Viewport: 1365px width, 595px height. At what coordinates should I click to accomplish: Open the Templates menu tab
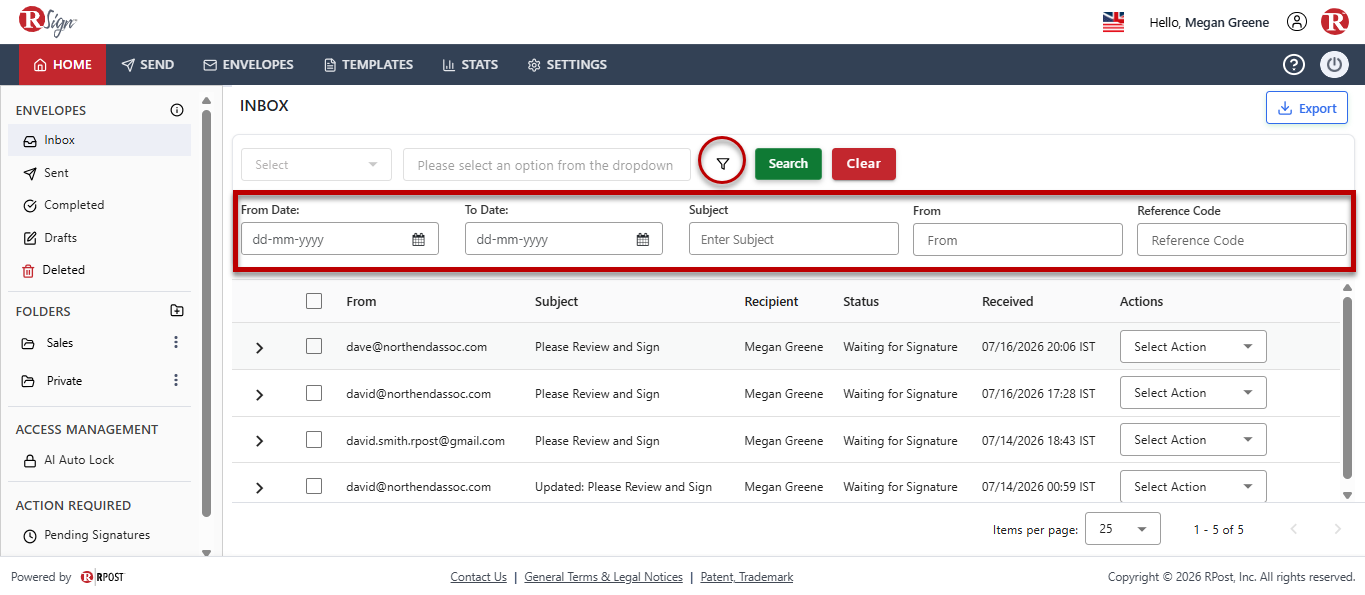(368, 64)
